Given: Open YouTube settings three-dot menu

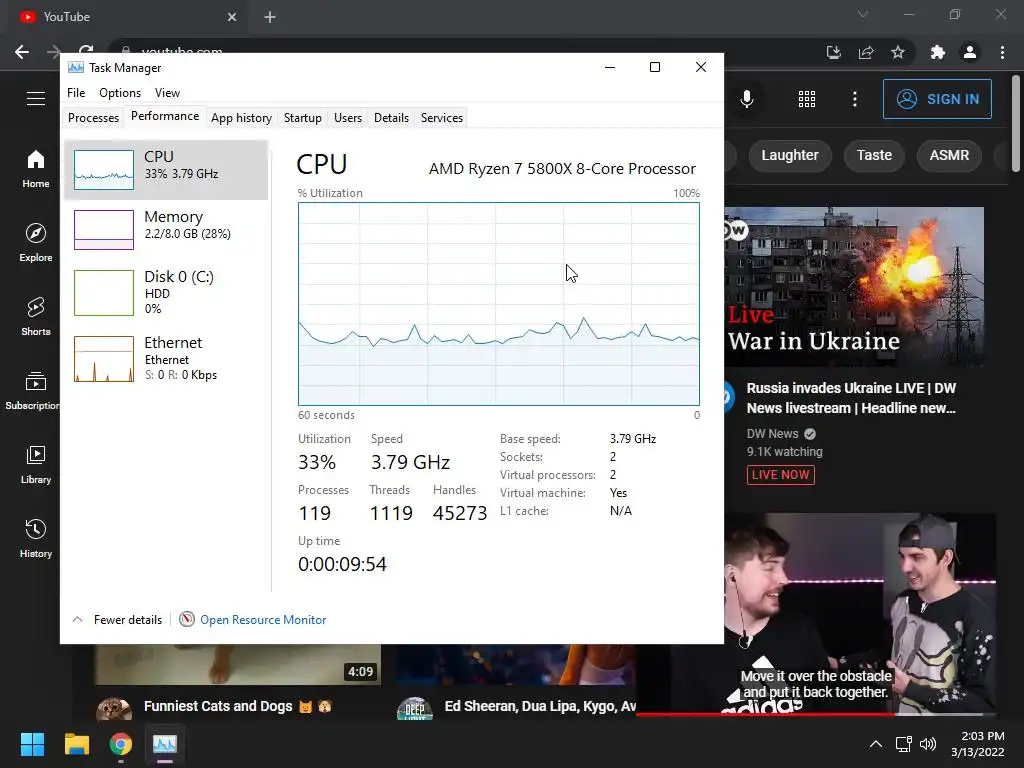Looking at the screenshot, I should 855,99.
